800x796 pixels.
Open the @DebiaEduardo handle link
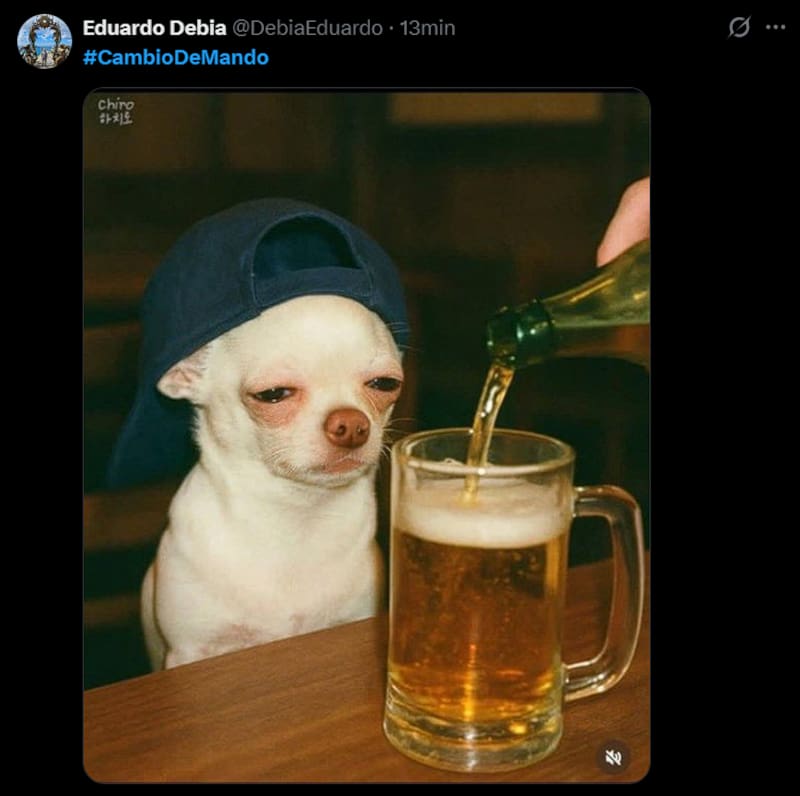(x=308, y=28)
